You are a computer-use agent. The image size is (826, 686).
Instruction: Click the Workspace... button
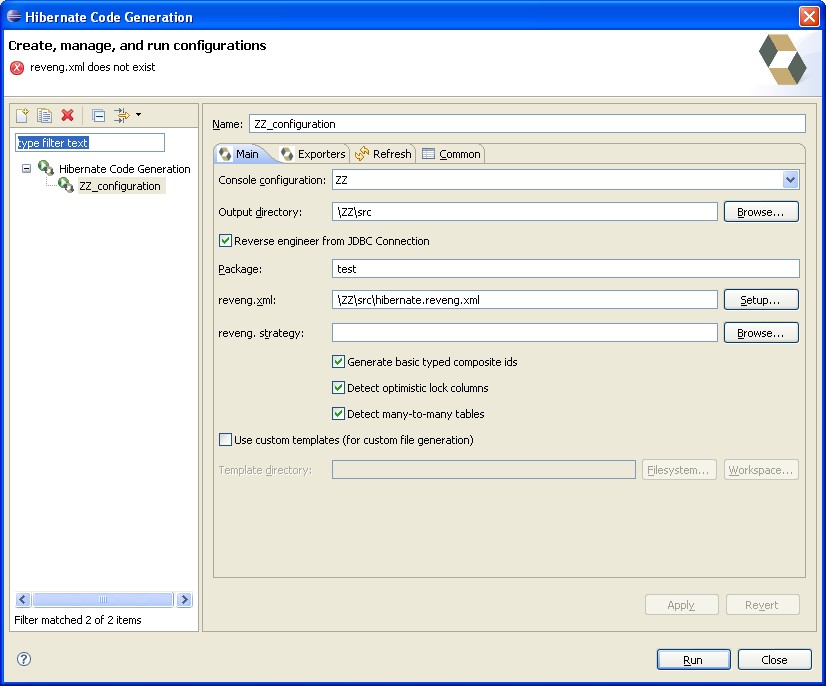[761, 470]
